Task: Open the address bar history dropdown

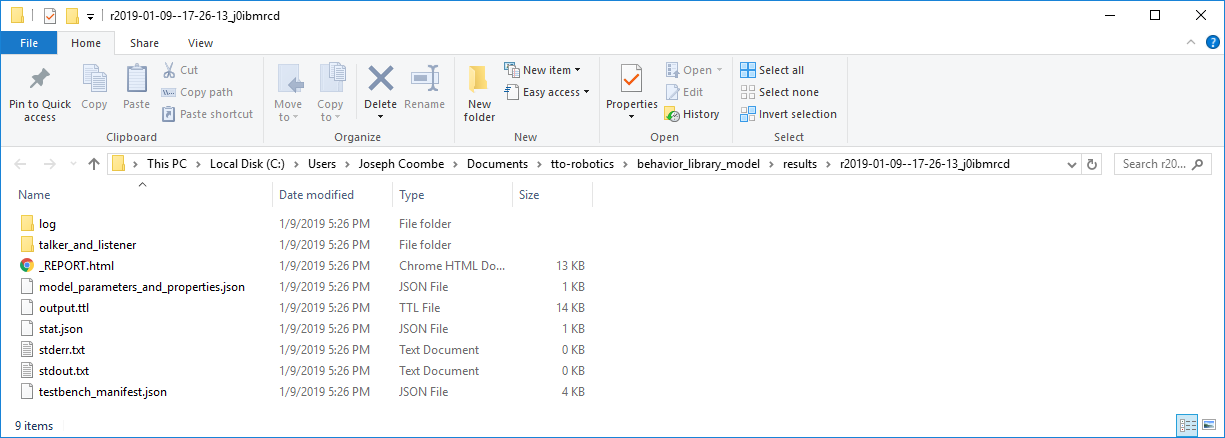Action: tap(1071, 164)
